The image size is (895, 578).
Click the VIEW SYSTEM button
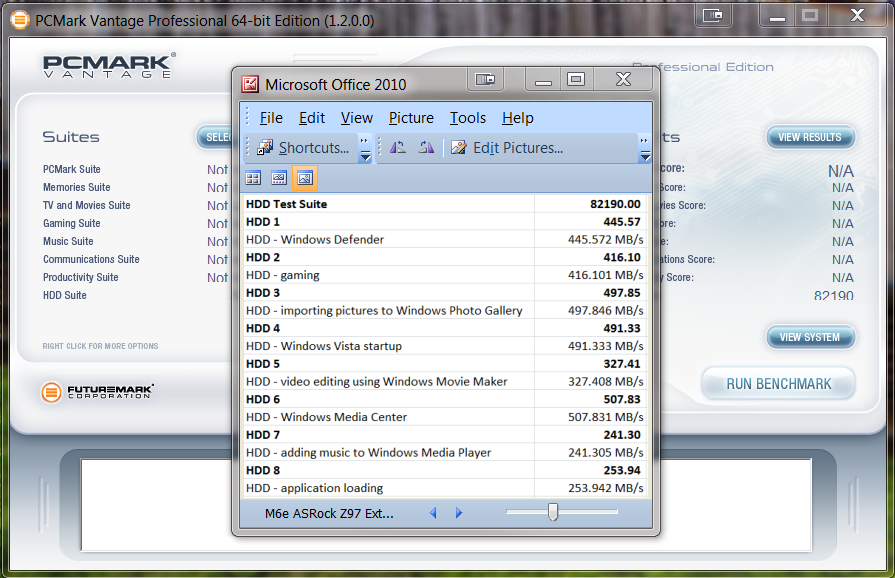point(810,337)
